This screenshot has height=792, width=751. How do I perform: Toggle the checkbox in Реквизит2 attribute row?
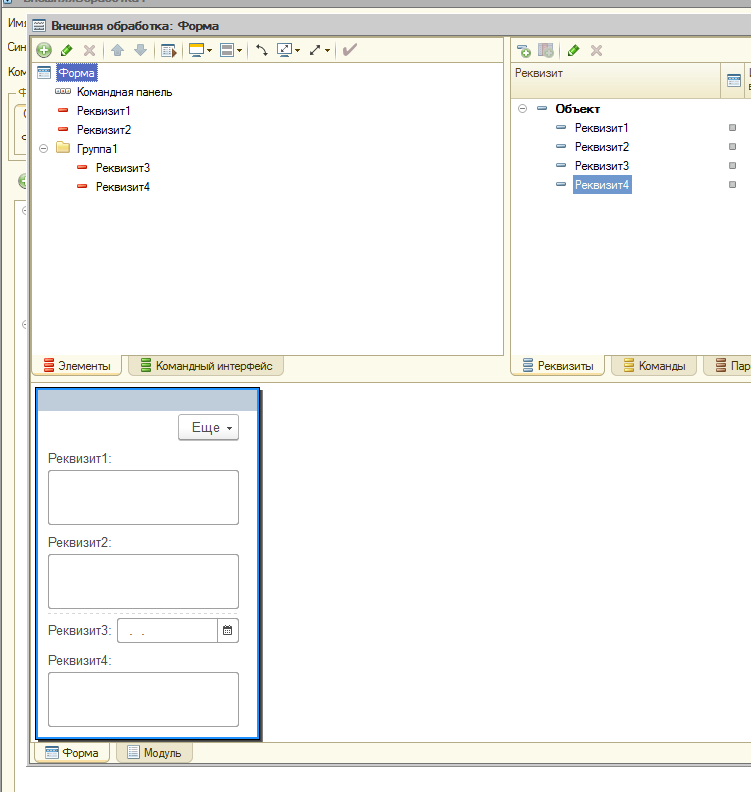[x=732, y=146]
